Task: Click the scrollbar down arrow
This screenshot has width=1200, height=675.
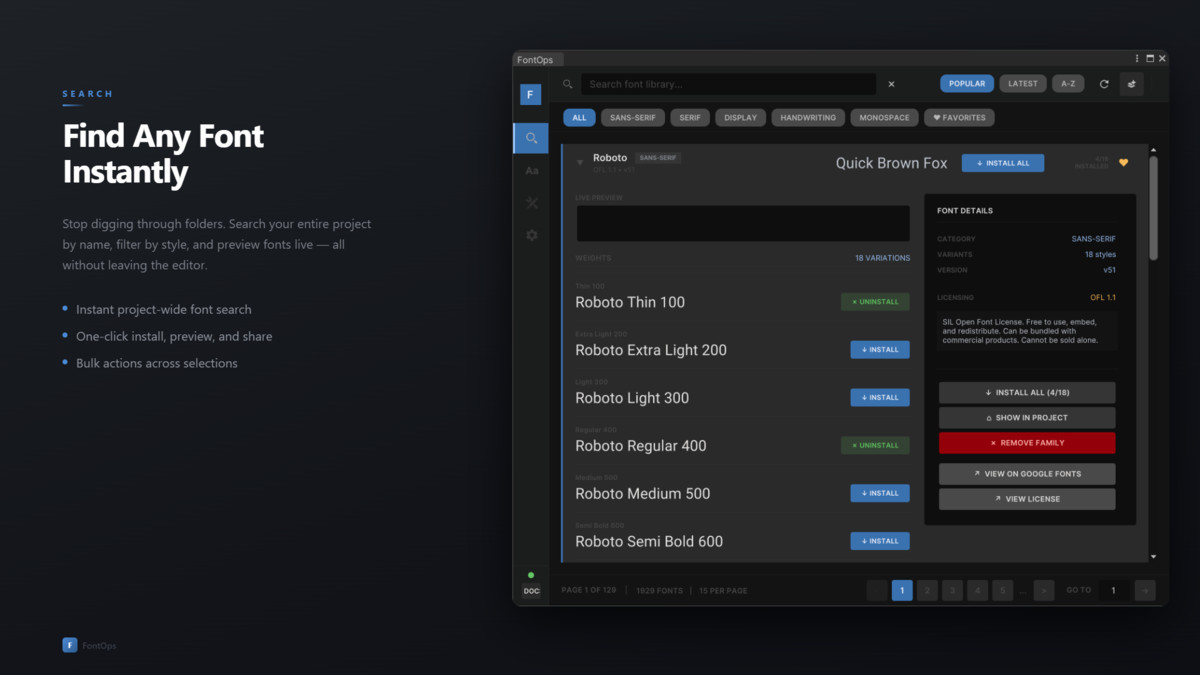Action: click(1154, 557)
